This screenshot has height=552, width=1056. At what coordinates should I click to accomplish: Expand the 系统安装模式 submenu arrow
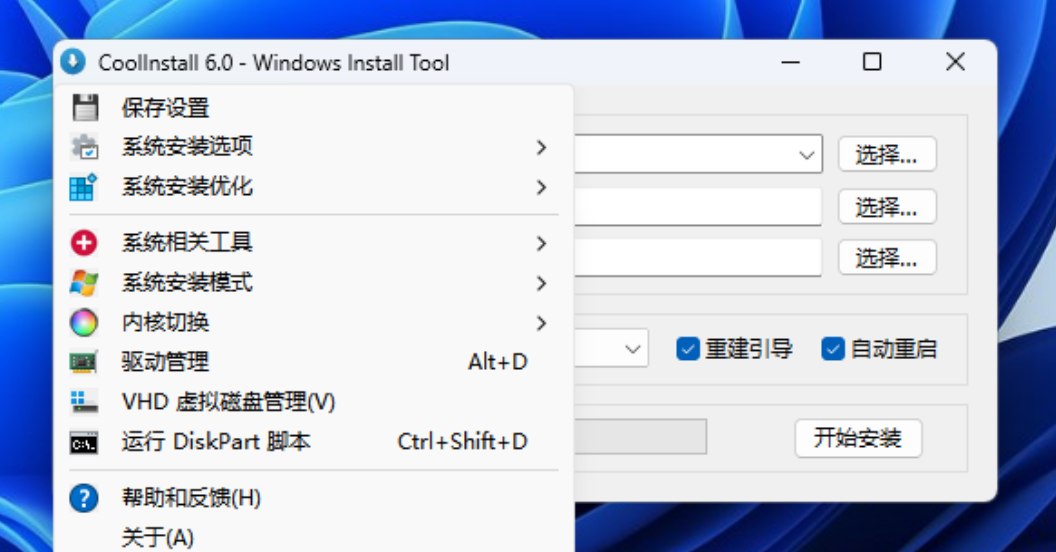(541, 283)
